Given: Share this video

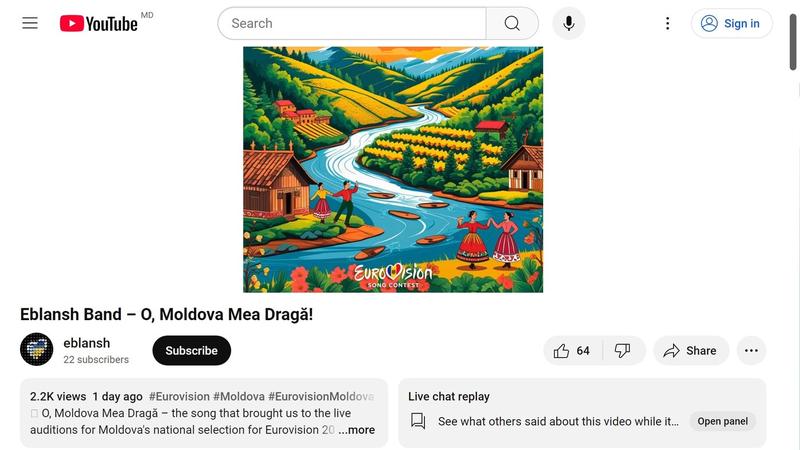Looking at the screenshot, I should 691,351.
